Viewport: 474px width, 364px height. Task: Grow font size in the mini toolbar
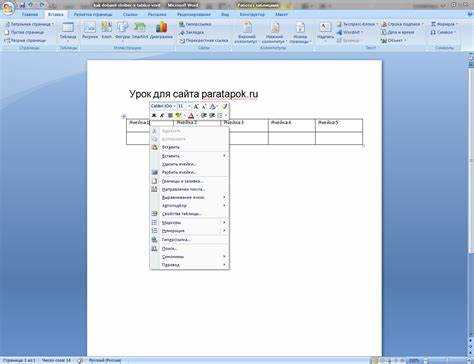point(196,106)
